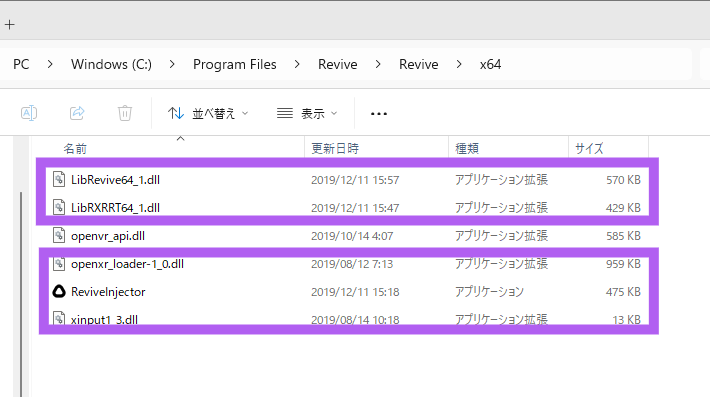
Task: Go to Windows (C:) in the address bar
Action: coord(111,64)
